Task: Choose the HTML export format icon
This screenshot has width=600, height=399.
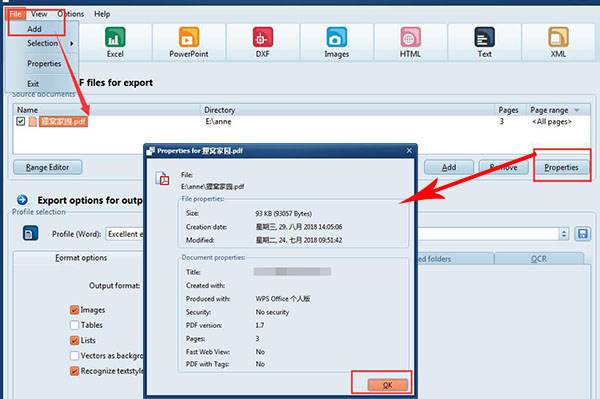Action: click(410, 37)
